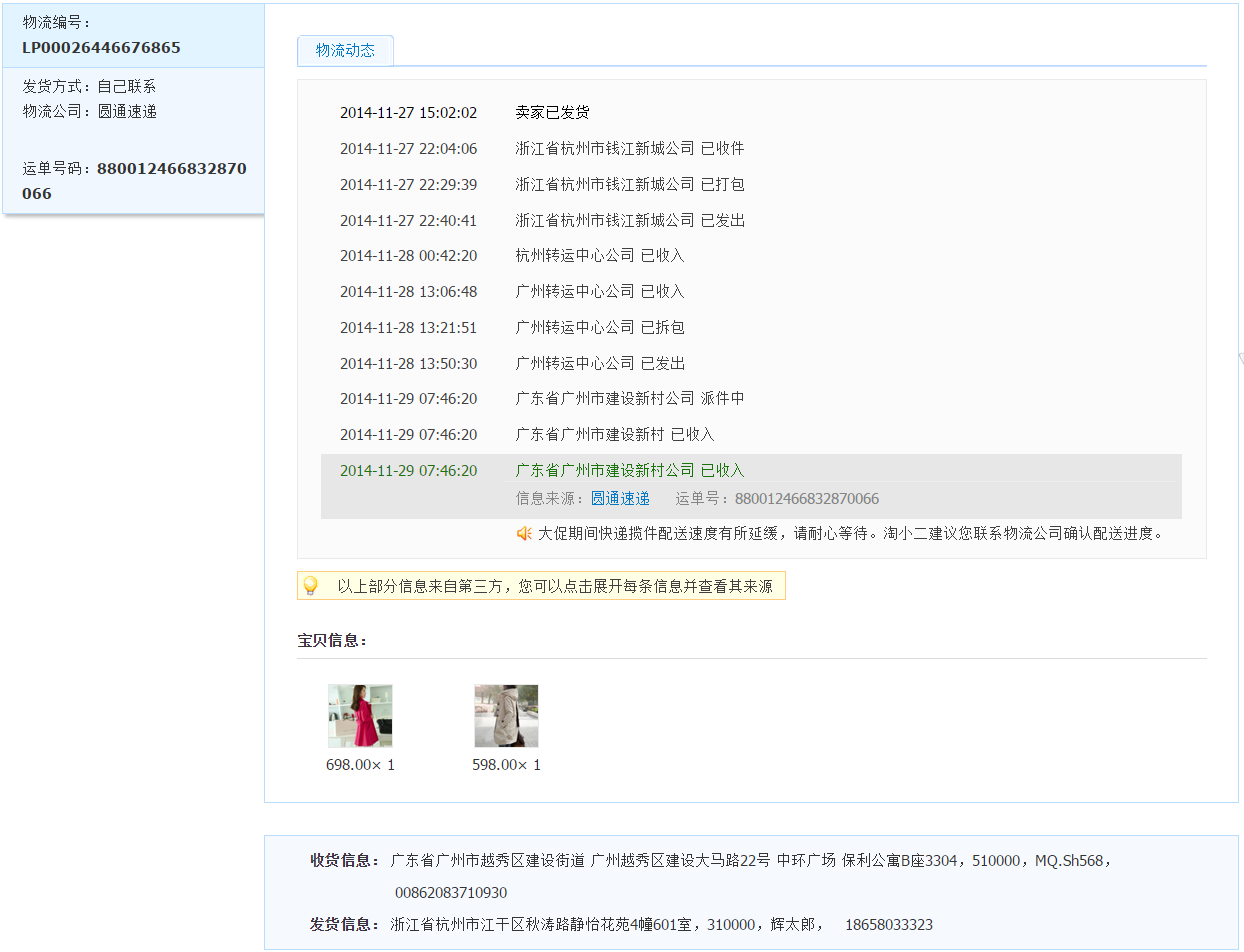Click the yellow light bulb tip icon
1244x952 pixels.
click(x=311, y=586)
